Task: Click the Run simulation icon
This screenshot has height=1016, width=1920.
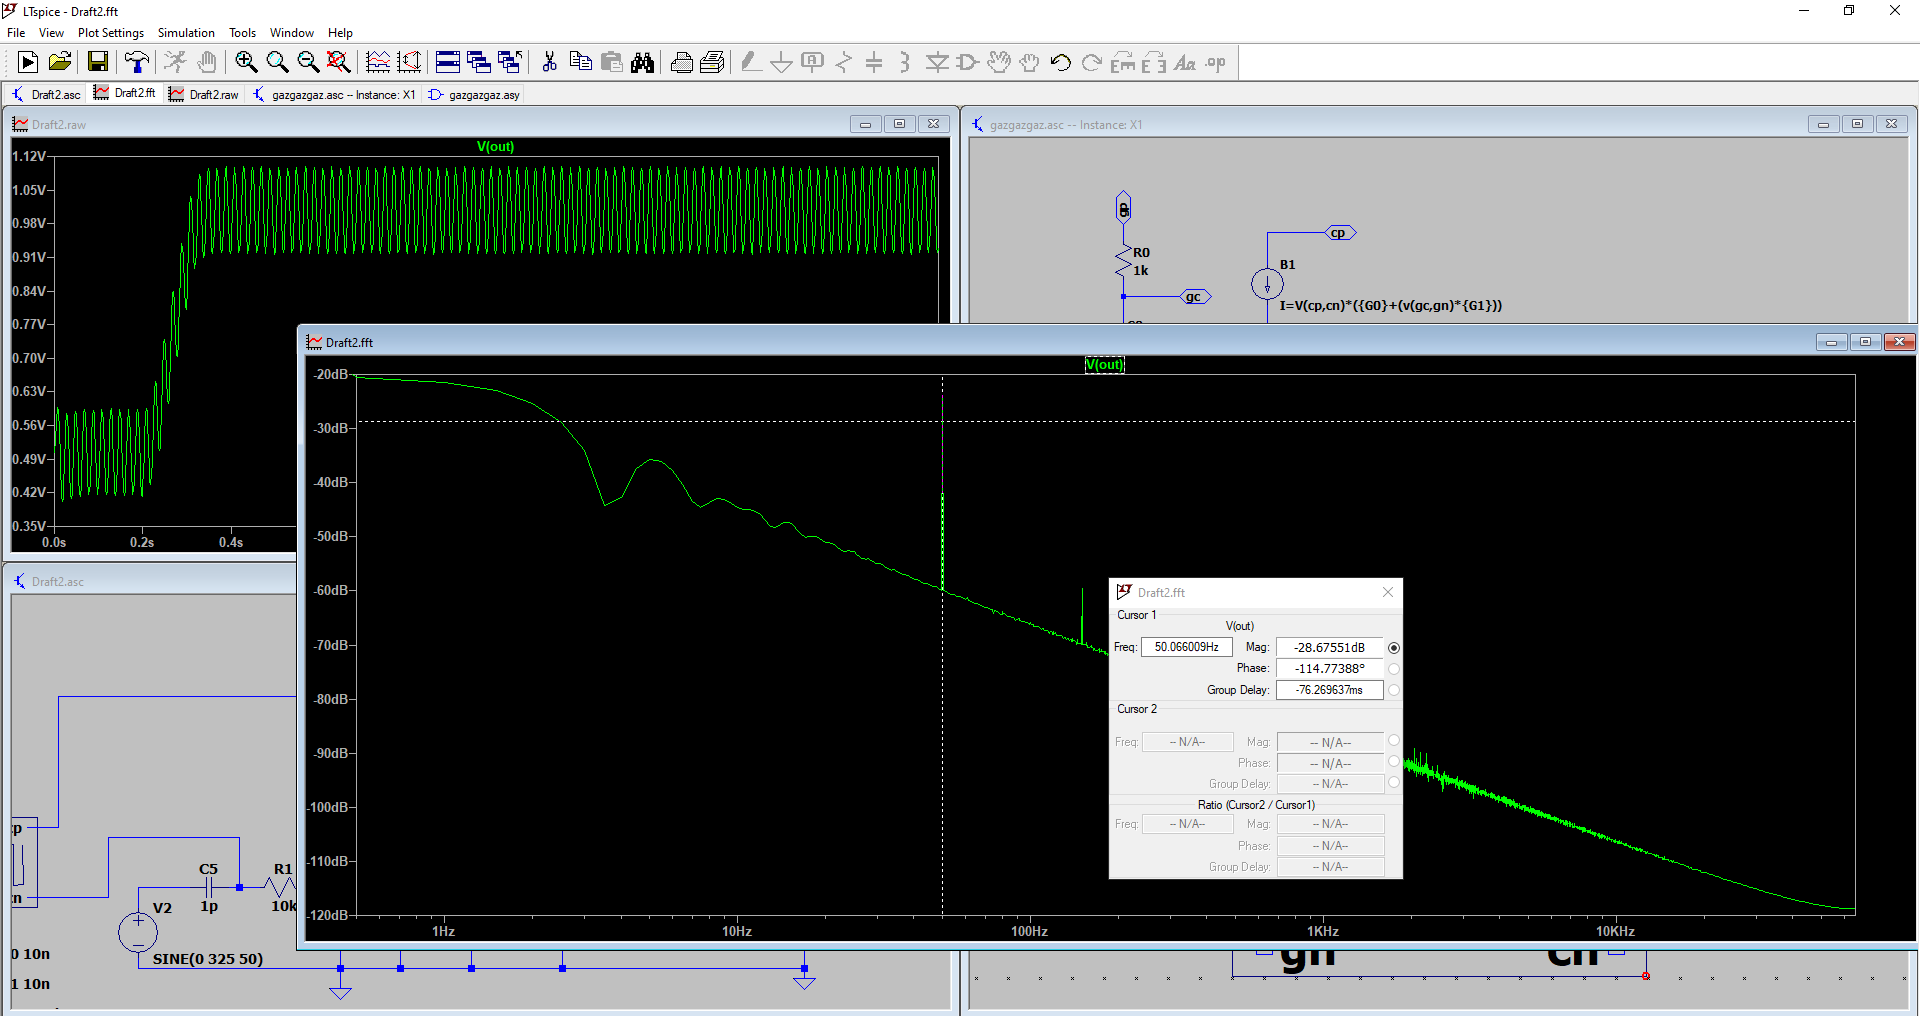Action: [28, 63]
